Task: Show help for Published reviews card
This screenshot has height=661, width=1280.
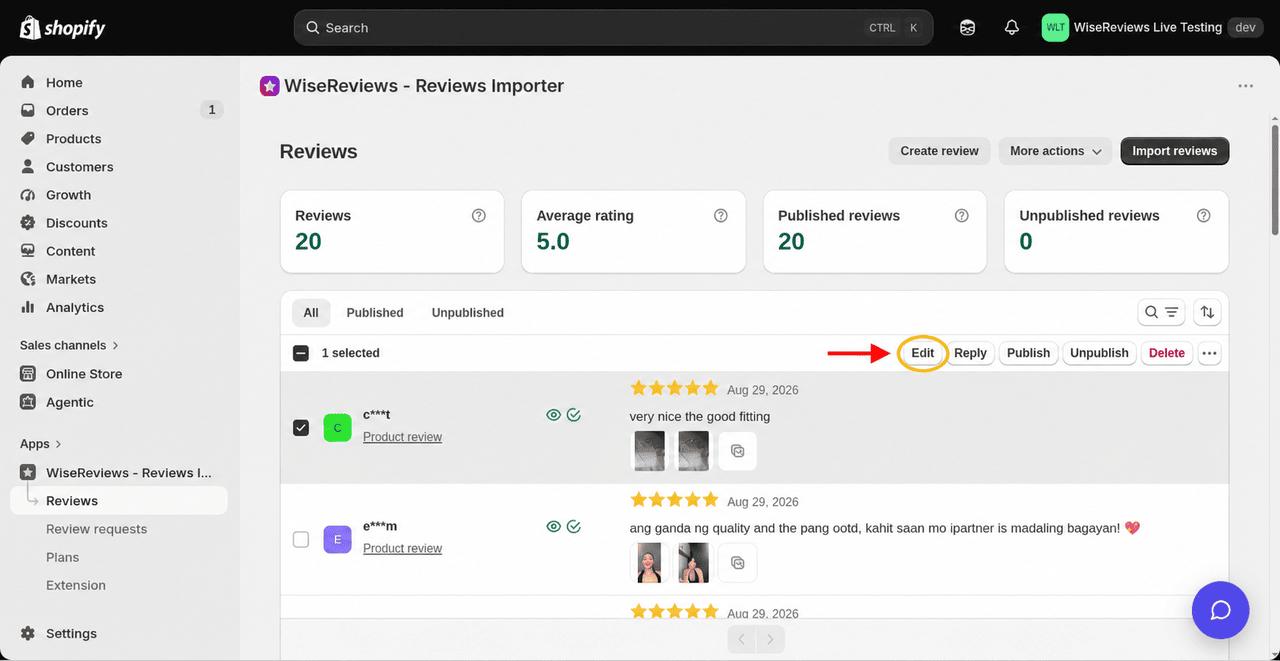Action: coord(962,216)
